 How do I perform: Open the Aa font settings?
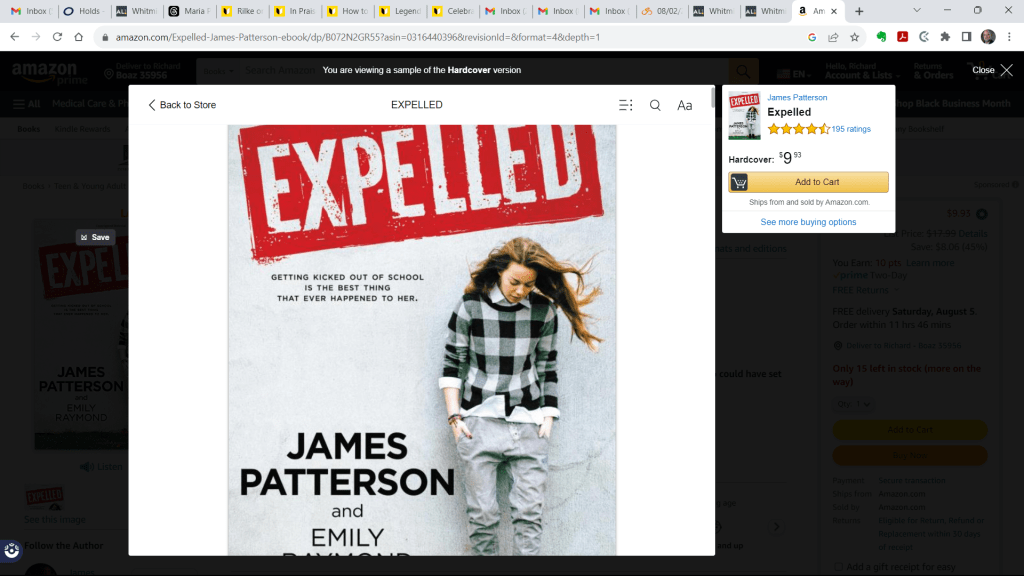coord(685,105)
